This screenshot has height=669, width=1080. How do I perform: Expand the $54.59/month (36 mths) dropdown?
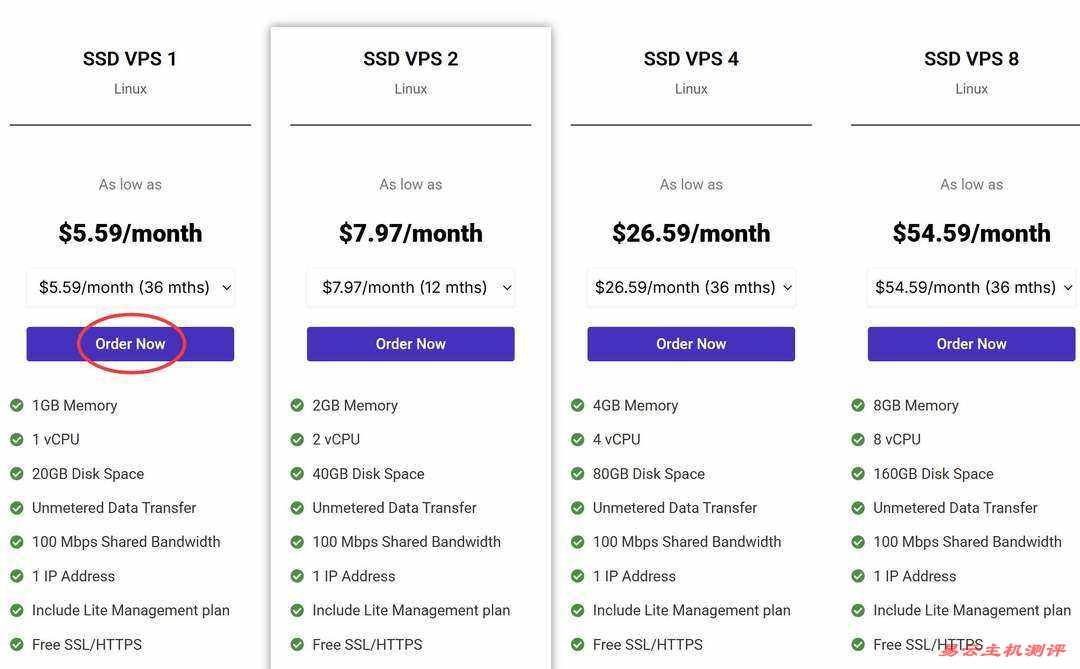click(x=971, y=287)
